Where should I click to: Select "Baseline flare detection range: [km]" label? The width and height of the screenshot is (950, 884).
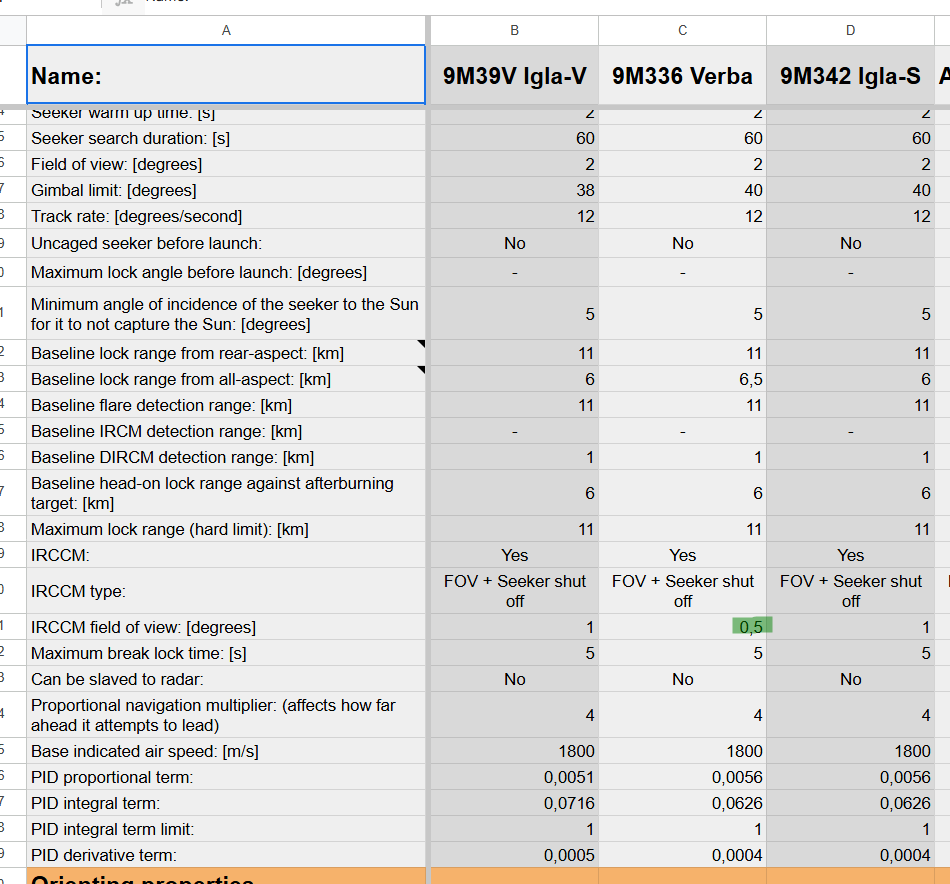(x=161, y=405)
